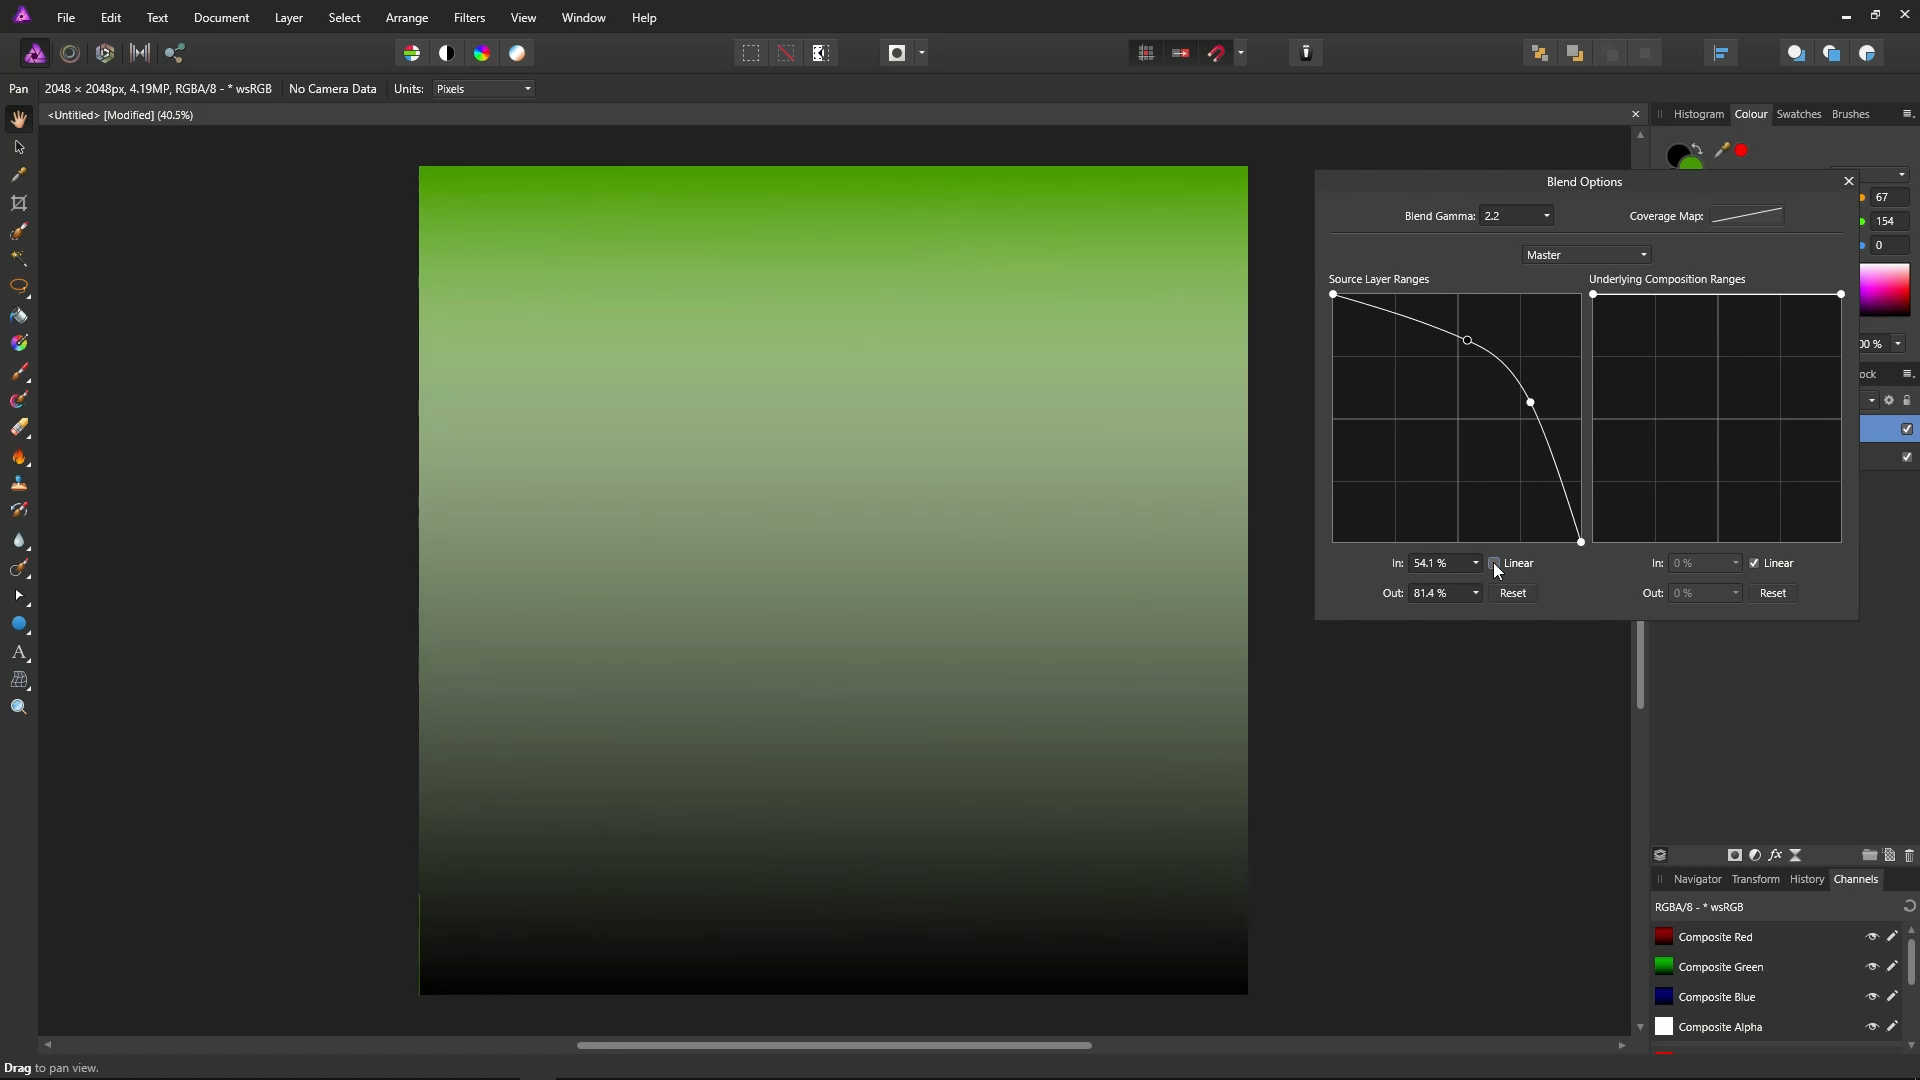Select the Paint Brush tool

[x=19, y=372]
